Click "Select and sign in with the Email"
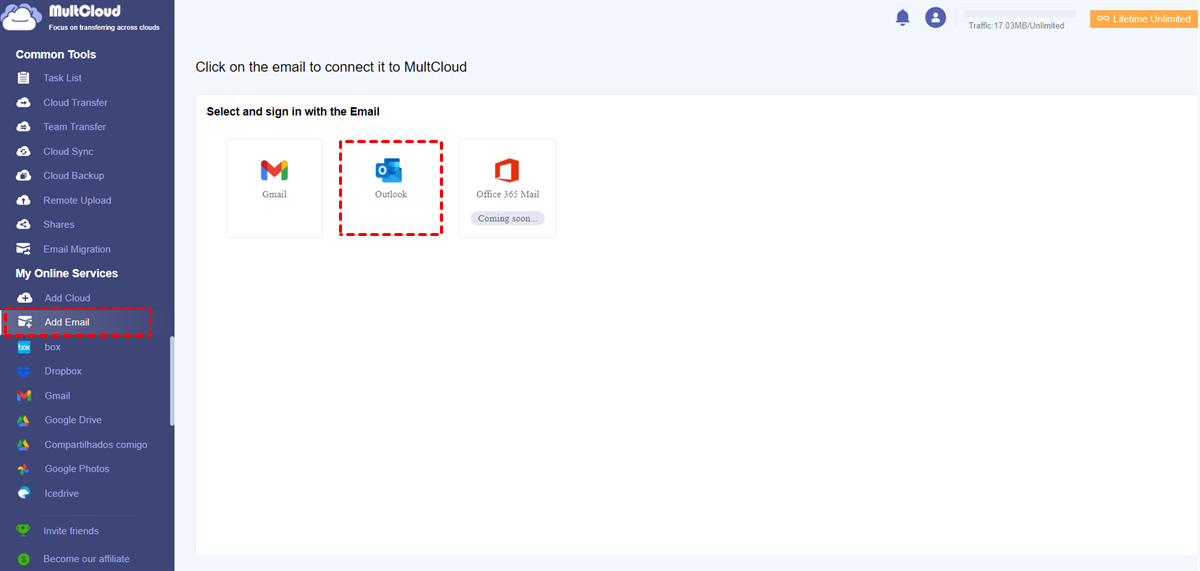Viewport: 1200px width, 571px height. click(293, 112)
